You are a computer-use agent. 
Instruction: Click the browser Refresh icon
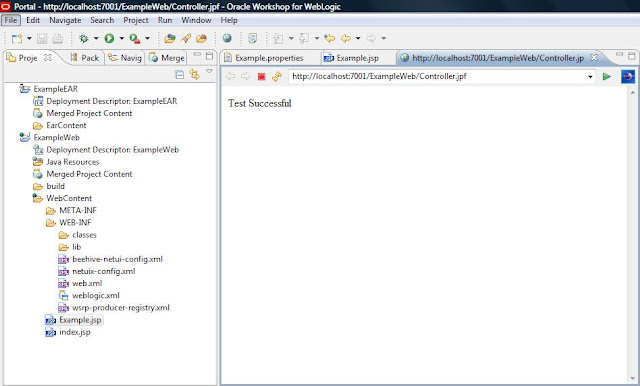point(277,76)
